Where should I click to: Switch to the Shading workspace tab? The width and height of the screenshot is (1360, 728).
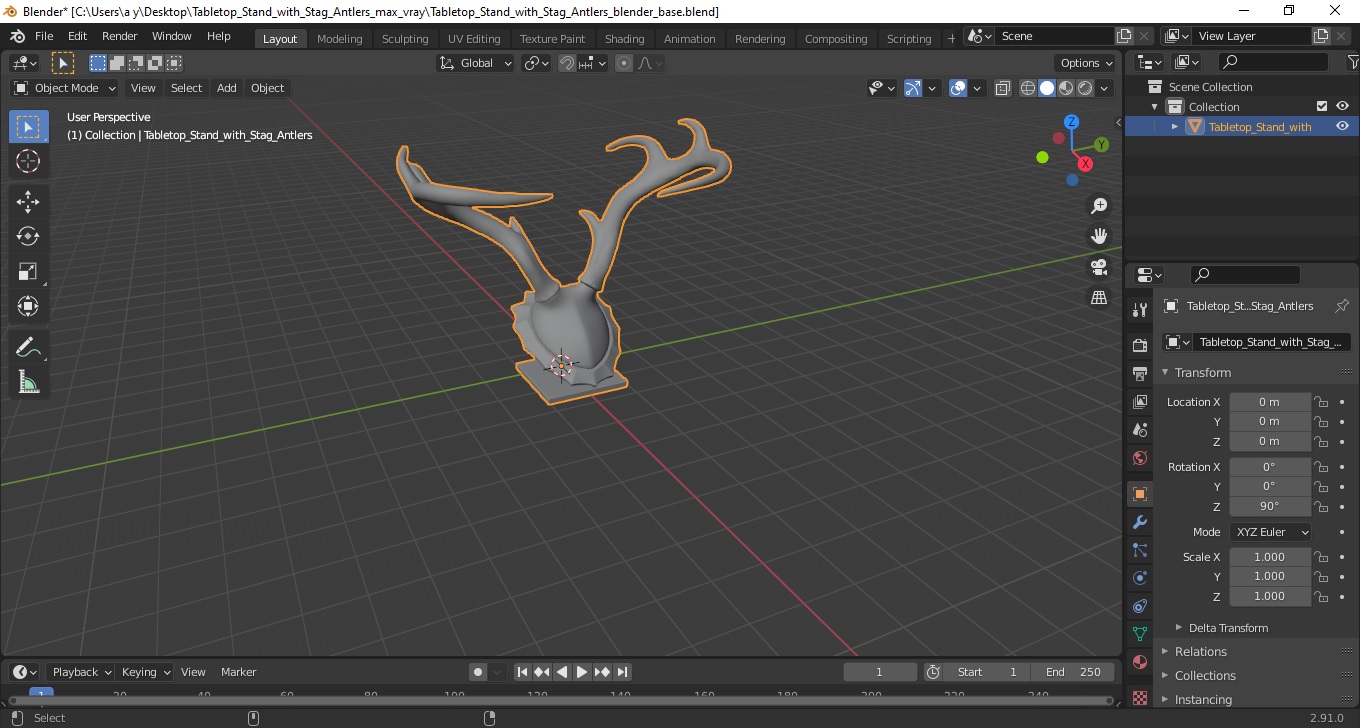(624, 38)
